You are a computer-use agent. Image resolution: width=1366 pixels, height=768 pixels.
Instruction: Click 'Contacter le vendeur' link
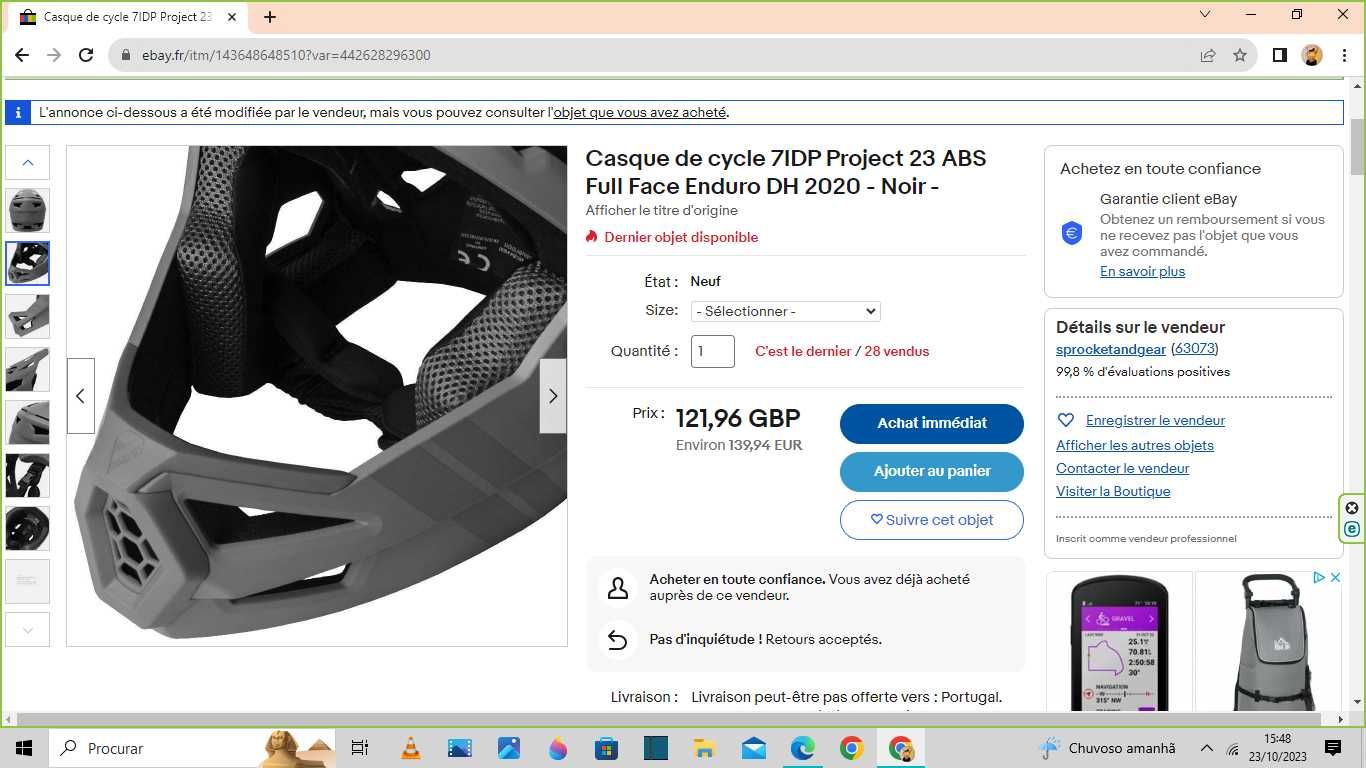1123,468
